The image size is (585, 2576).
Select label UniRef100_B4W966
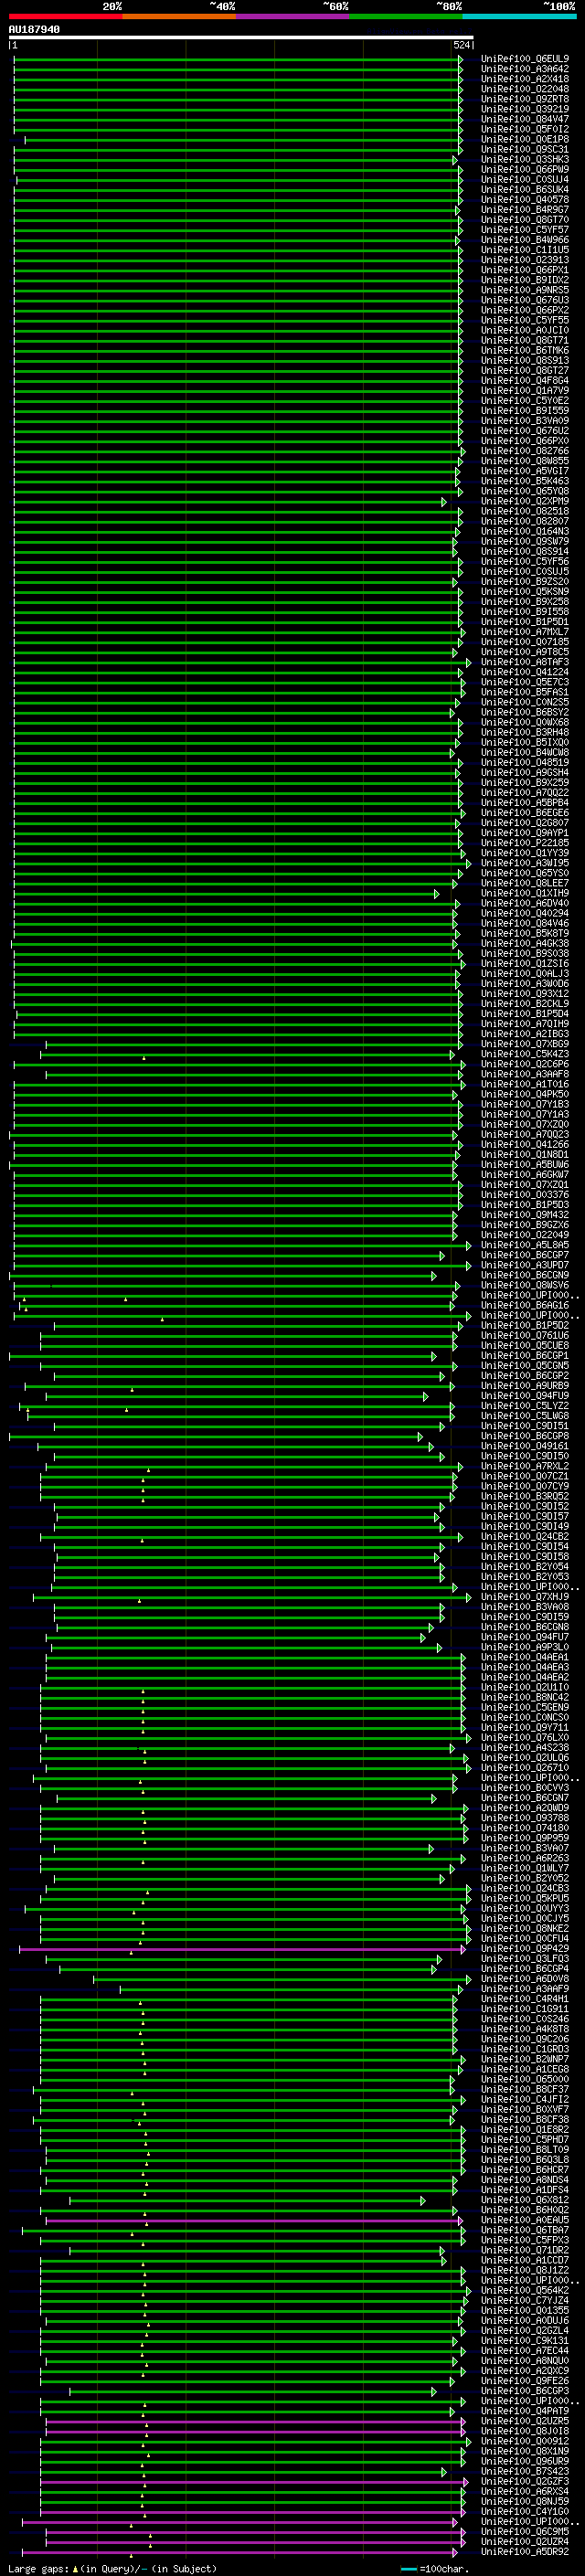point(525,240)
